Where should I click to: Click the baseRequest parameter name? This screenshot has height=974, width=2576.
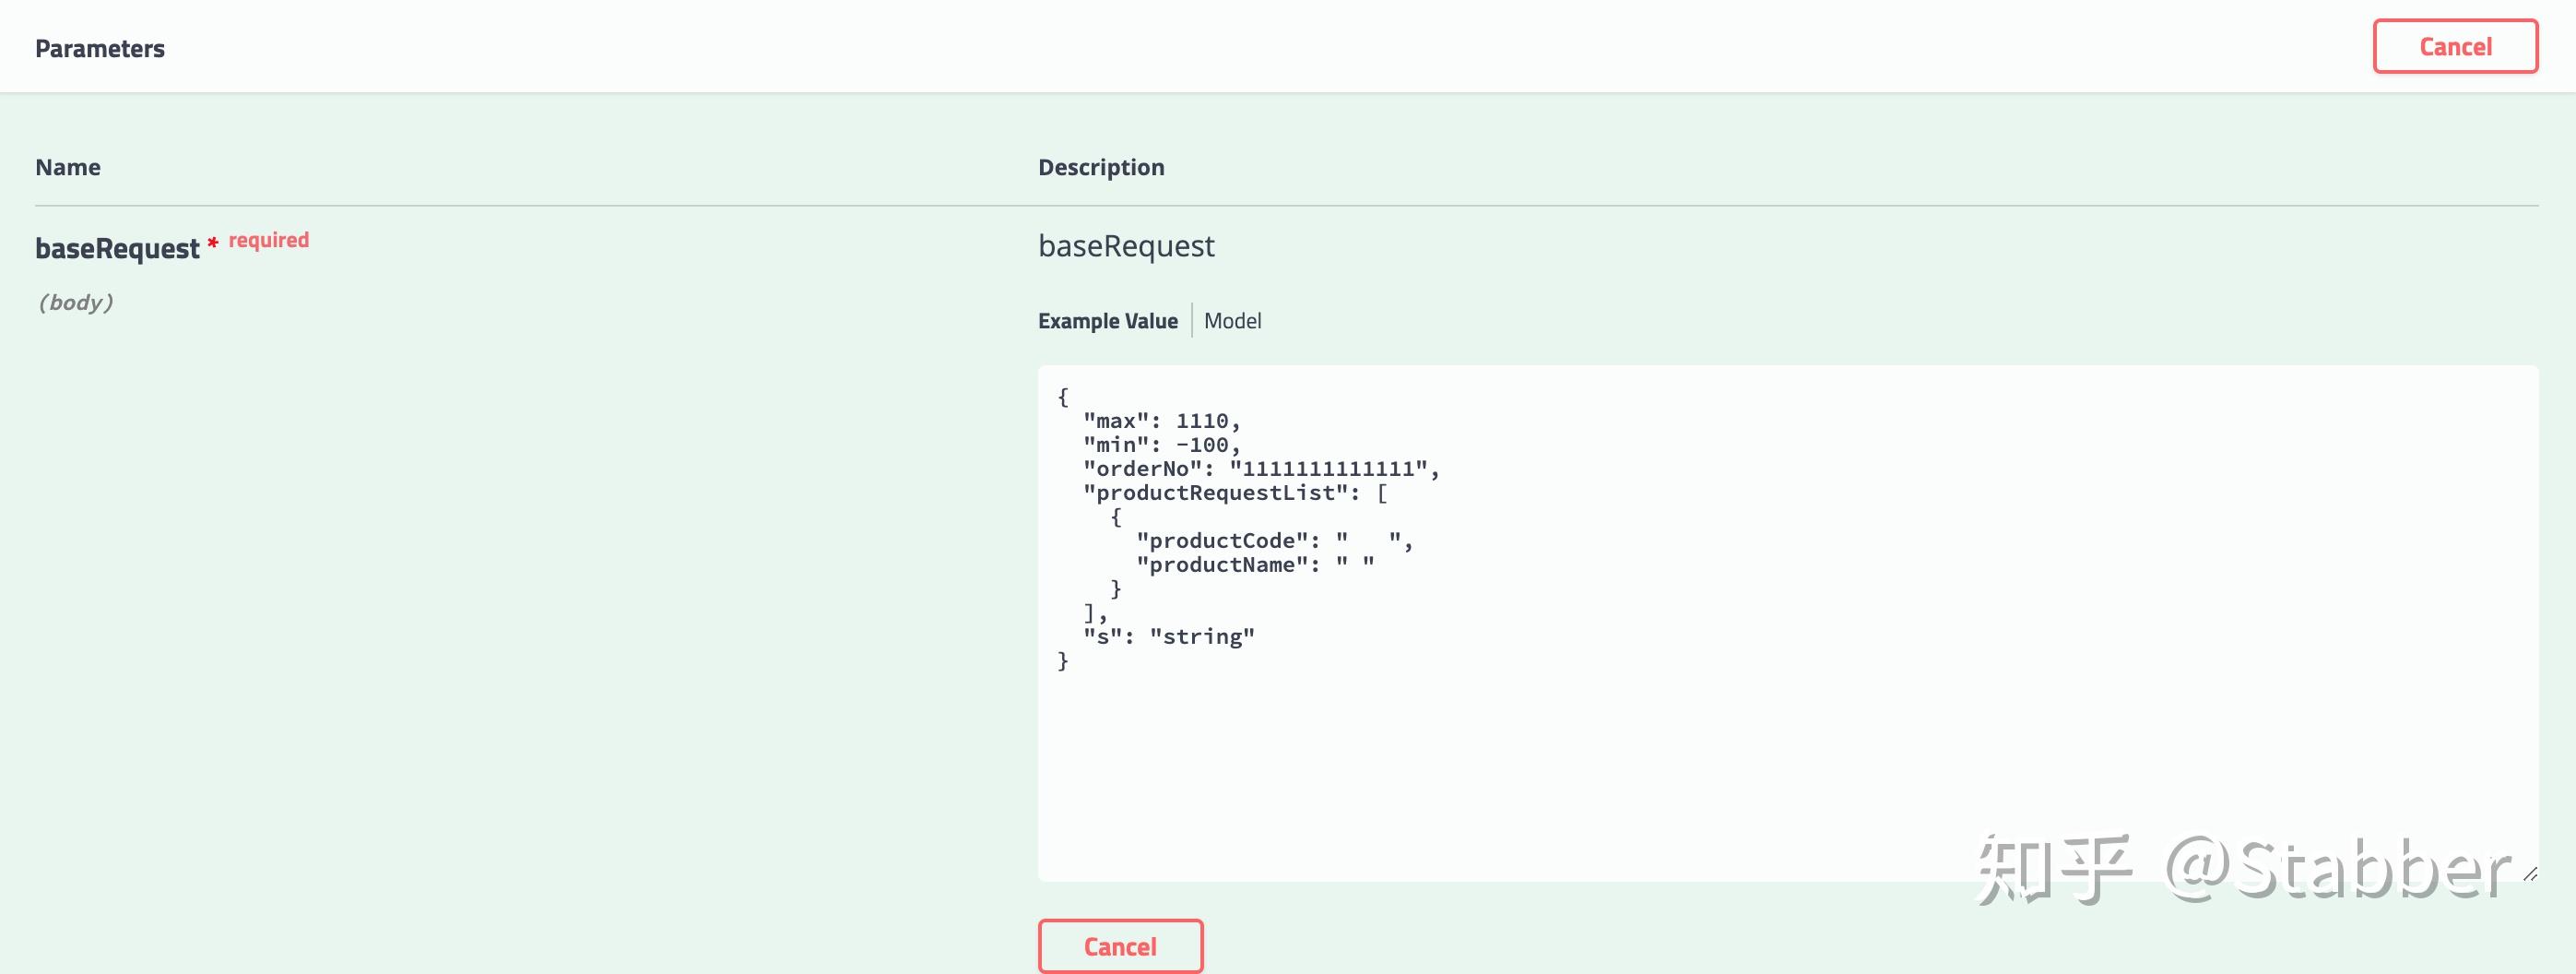117,248
